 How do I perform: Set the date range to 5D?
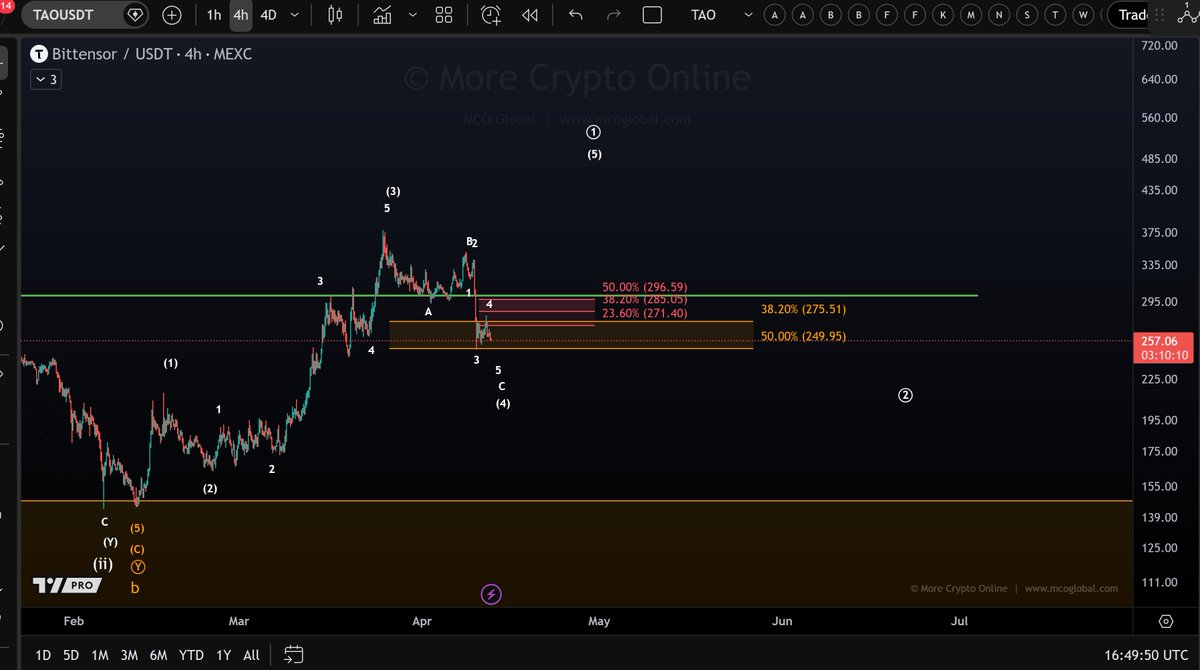click(x=71, y=655)
